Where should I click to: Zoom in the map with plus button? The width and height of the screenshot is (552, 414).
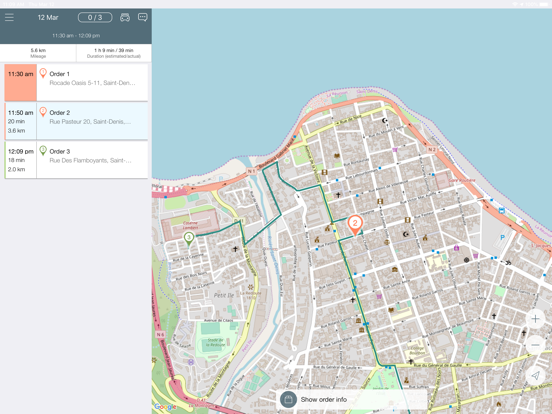coord(535,319)
